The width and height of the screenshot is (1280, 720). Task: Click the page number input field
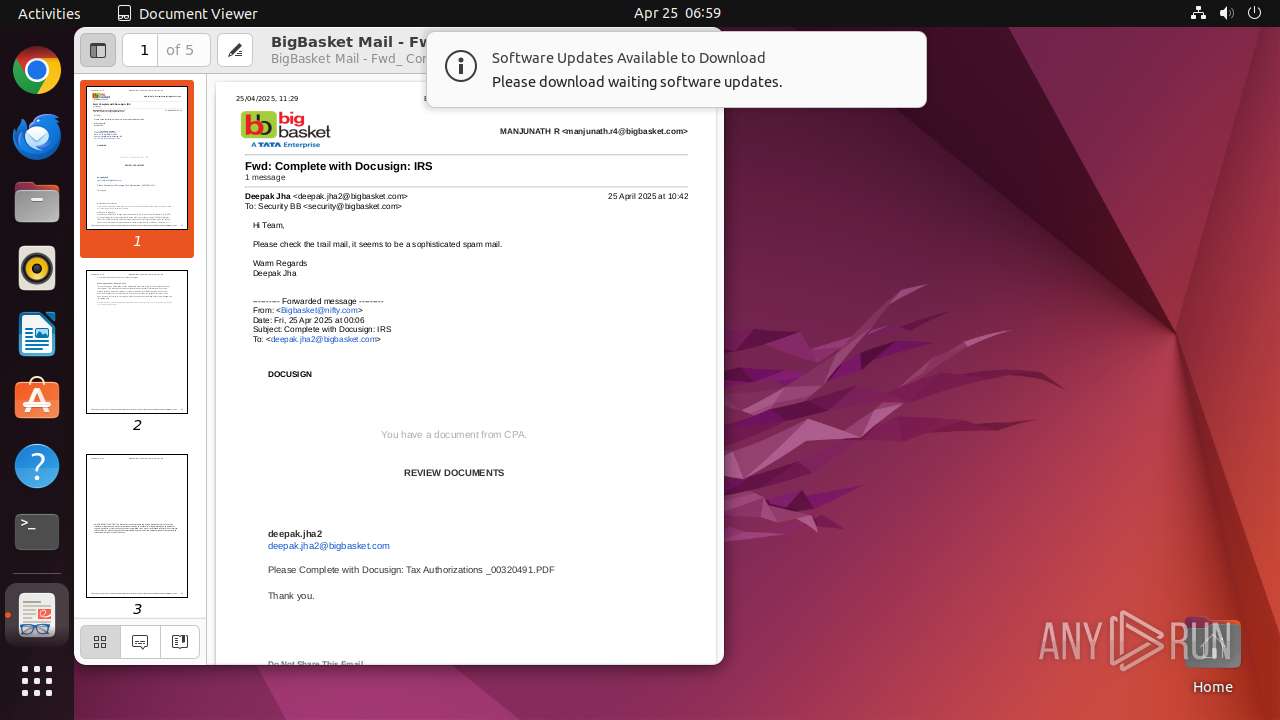[141, 50]
